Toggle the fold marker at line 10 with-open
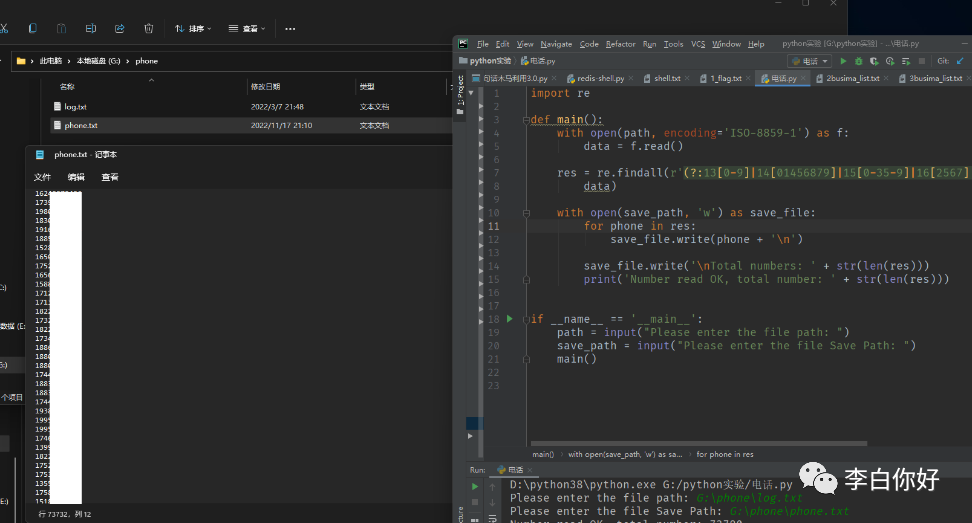 (x=526, y=213)
